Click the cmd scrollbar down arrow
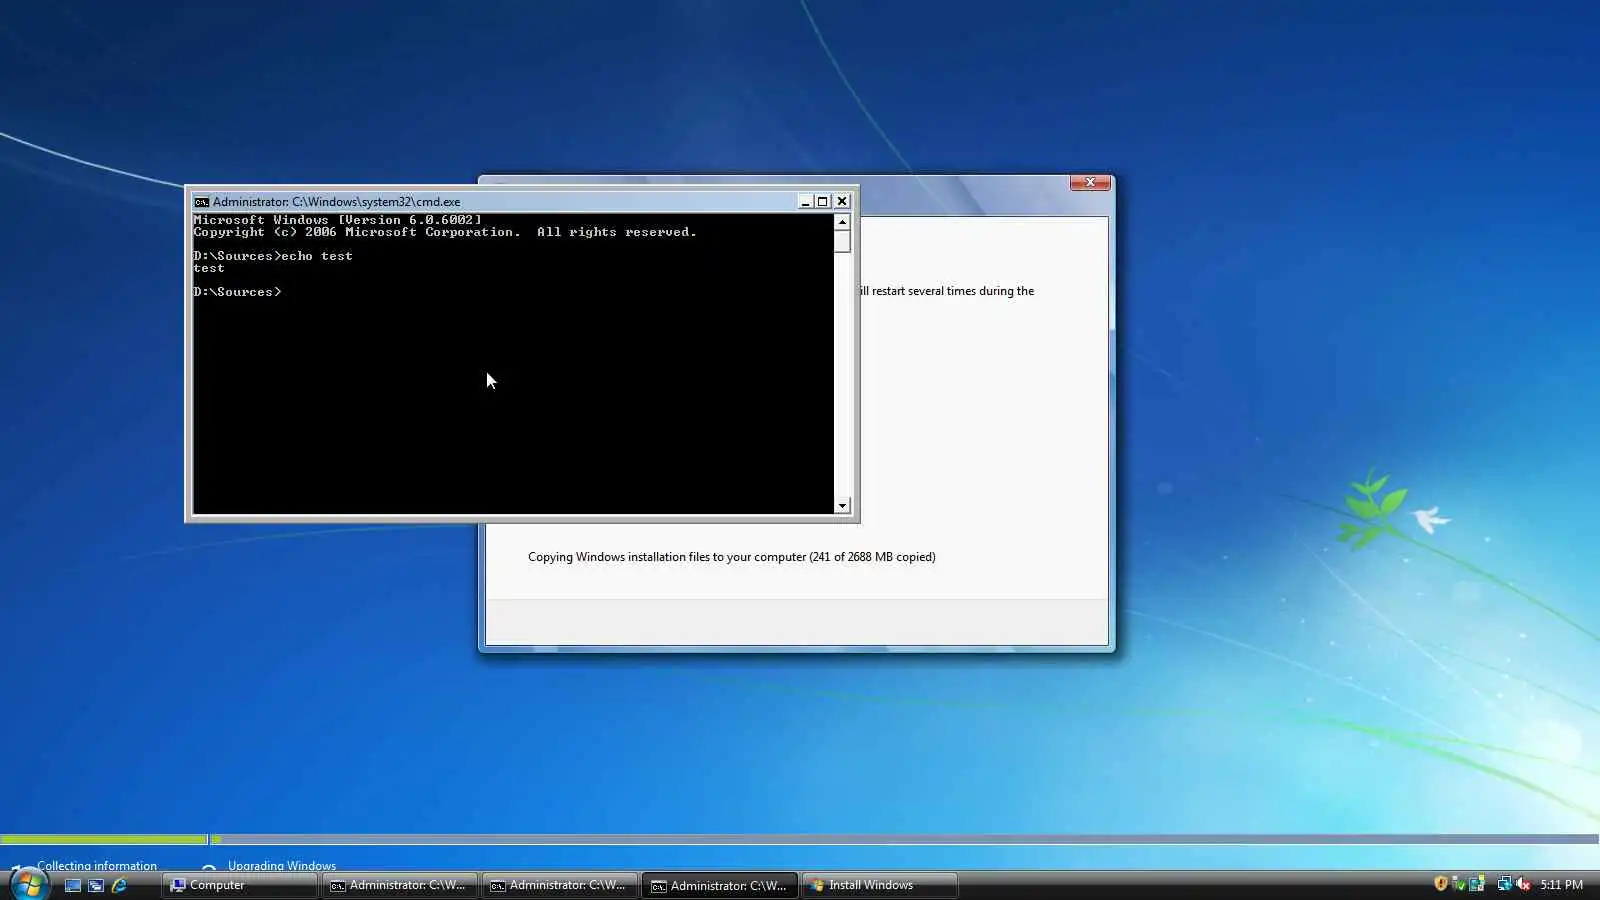Viewport: 1600px width, 900px height. pos(842,506)
